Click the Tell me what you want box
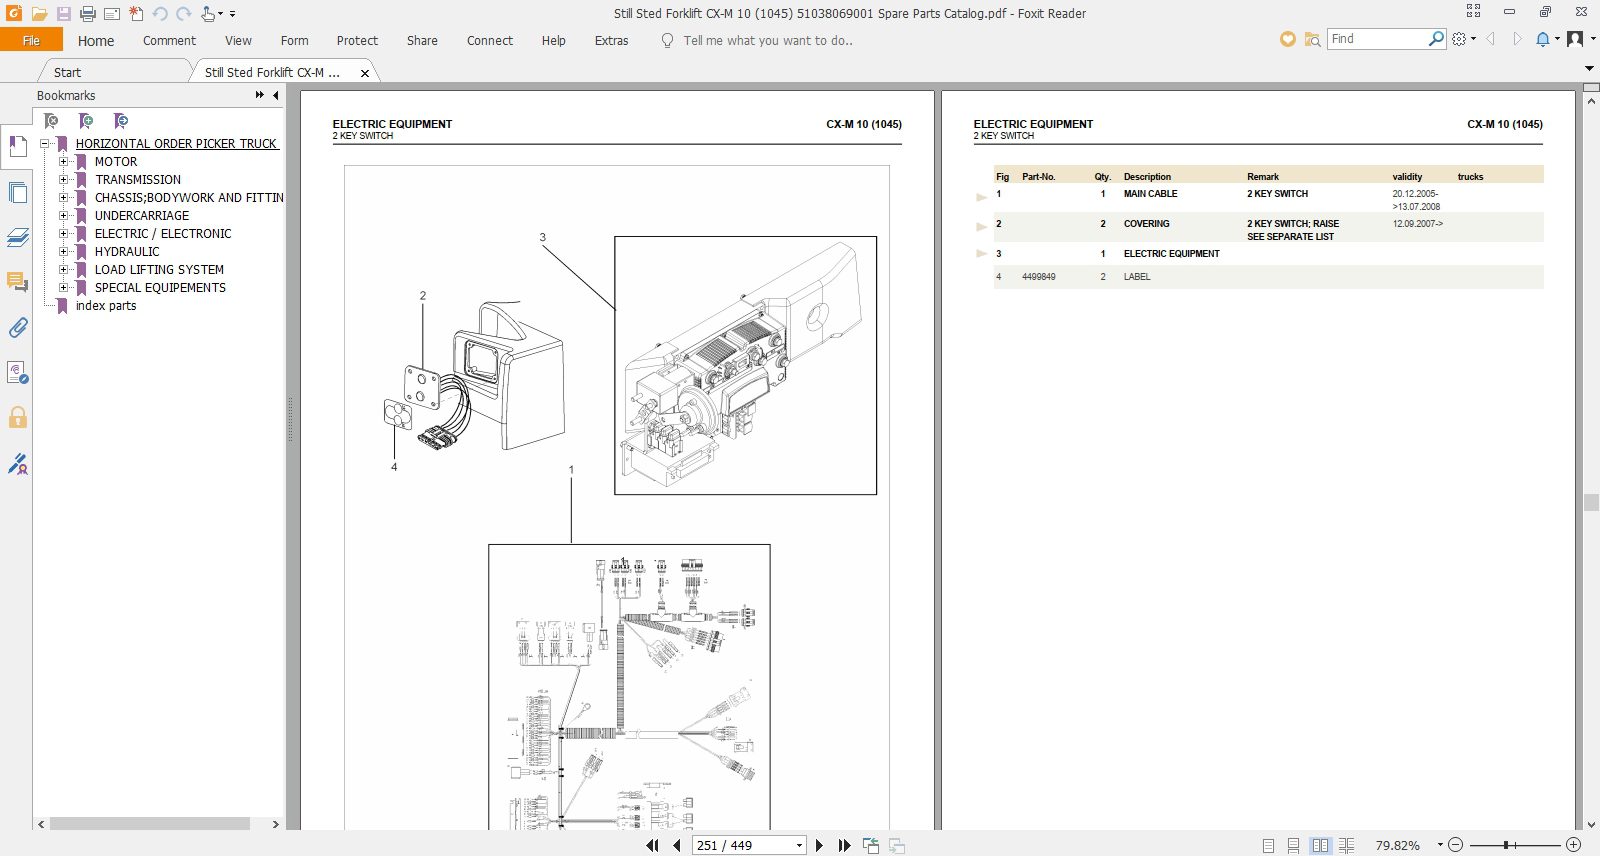The height and width of the screenshot is (856, 1600). [x=767, y=41]
